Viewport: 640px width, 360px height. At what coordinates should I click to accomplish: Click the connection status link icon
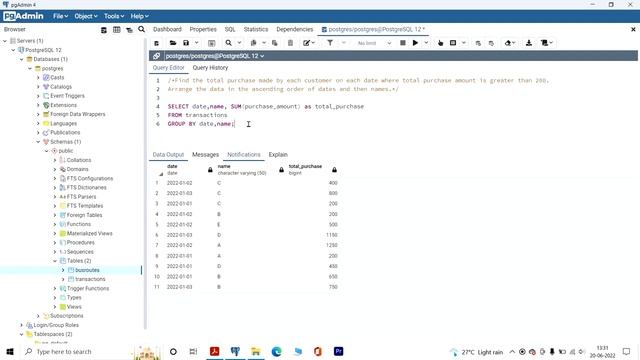coord(156,56)
